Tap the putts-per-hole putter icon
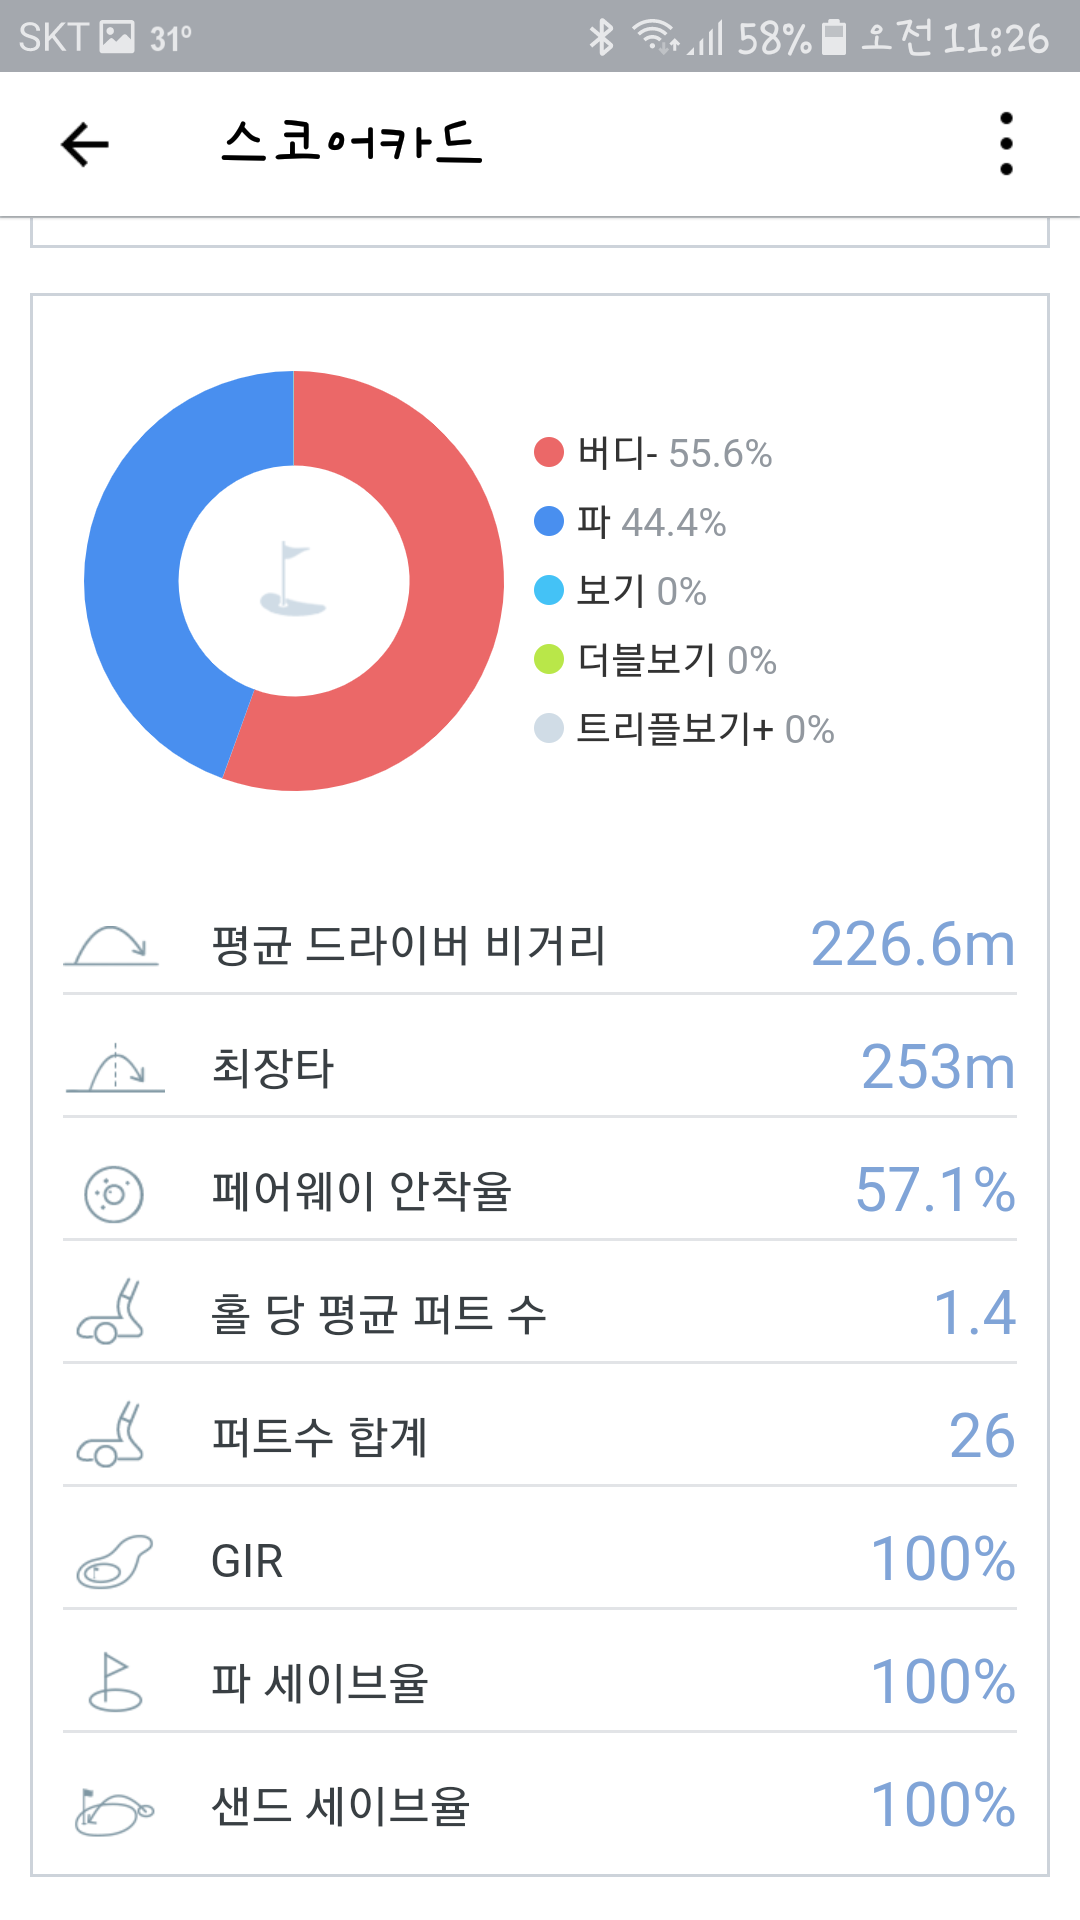The height and width of the screenshot is (1920, 1080). tap(112, 1312)
